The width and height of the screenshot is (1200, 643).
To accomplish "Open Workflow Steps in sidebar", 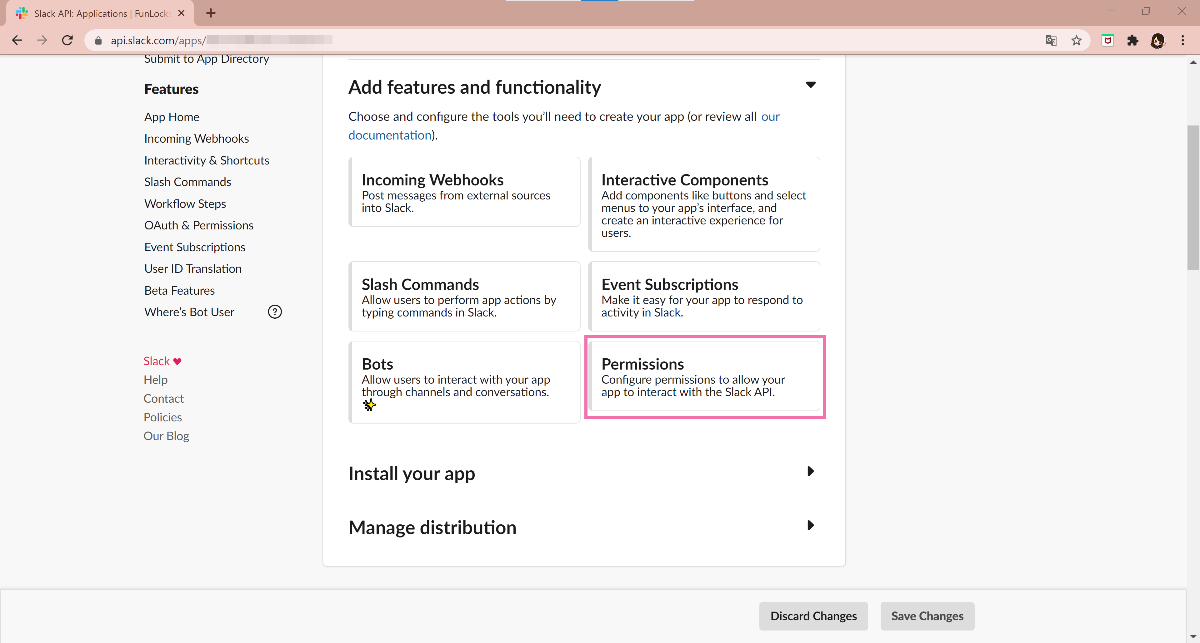I will coord(185,204).
